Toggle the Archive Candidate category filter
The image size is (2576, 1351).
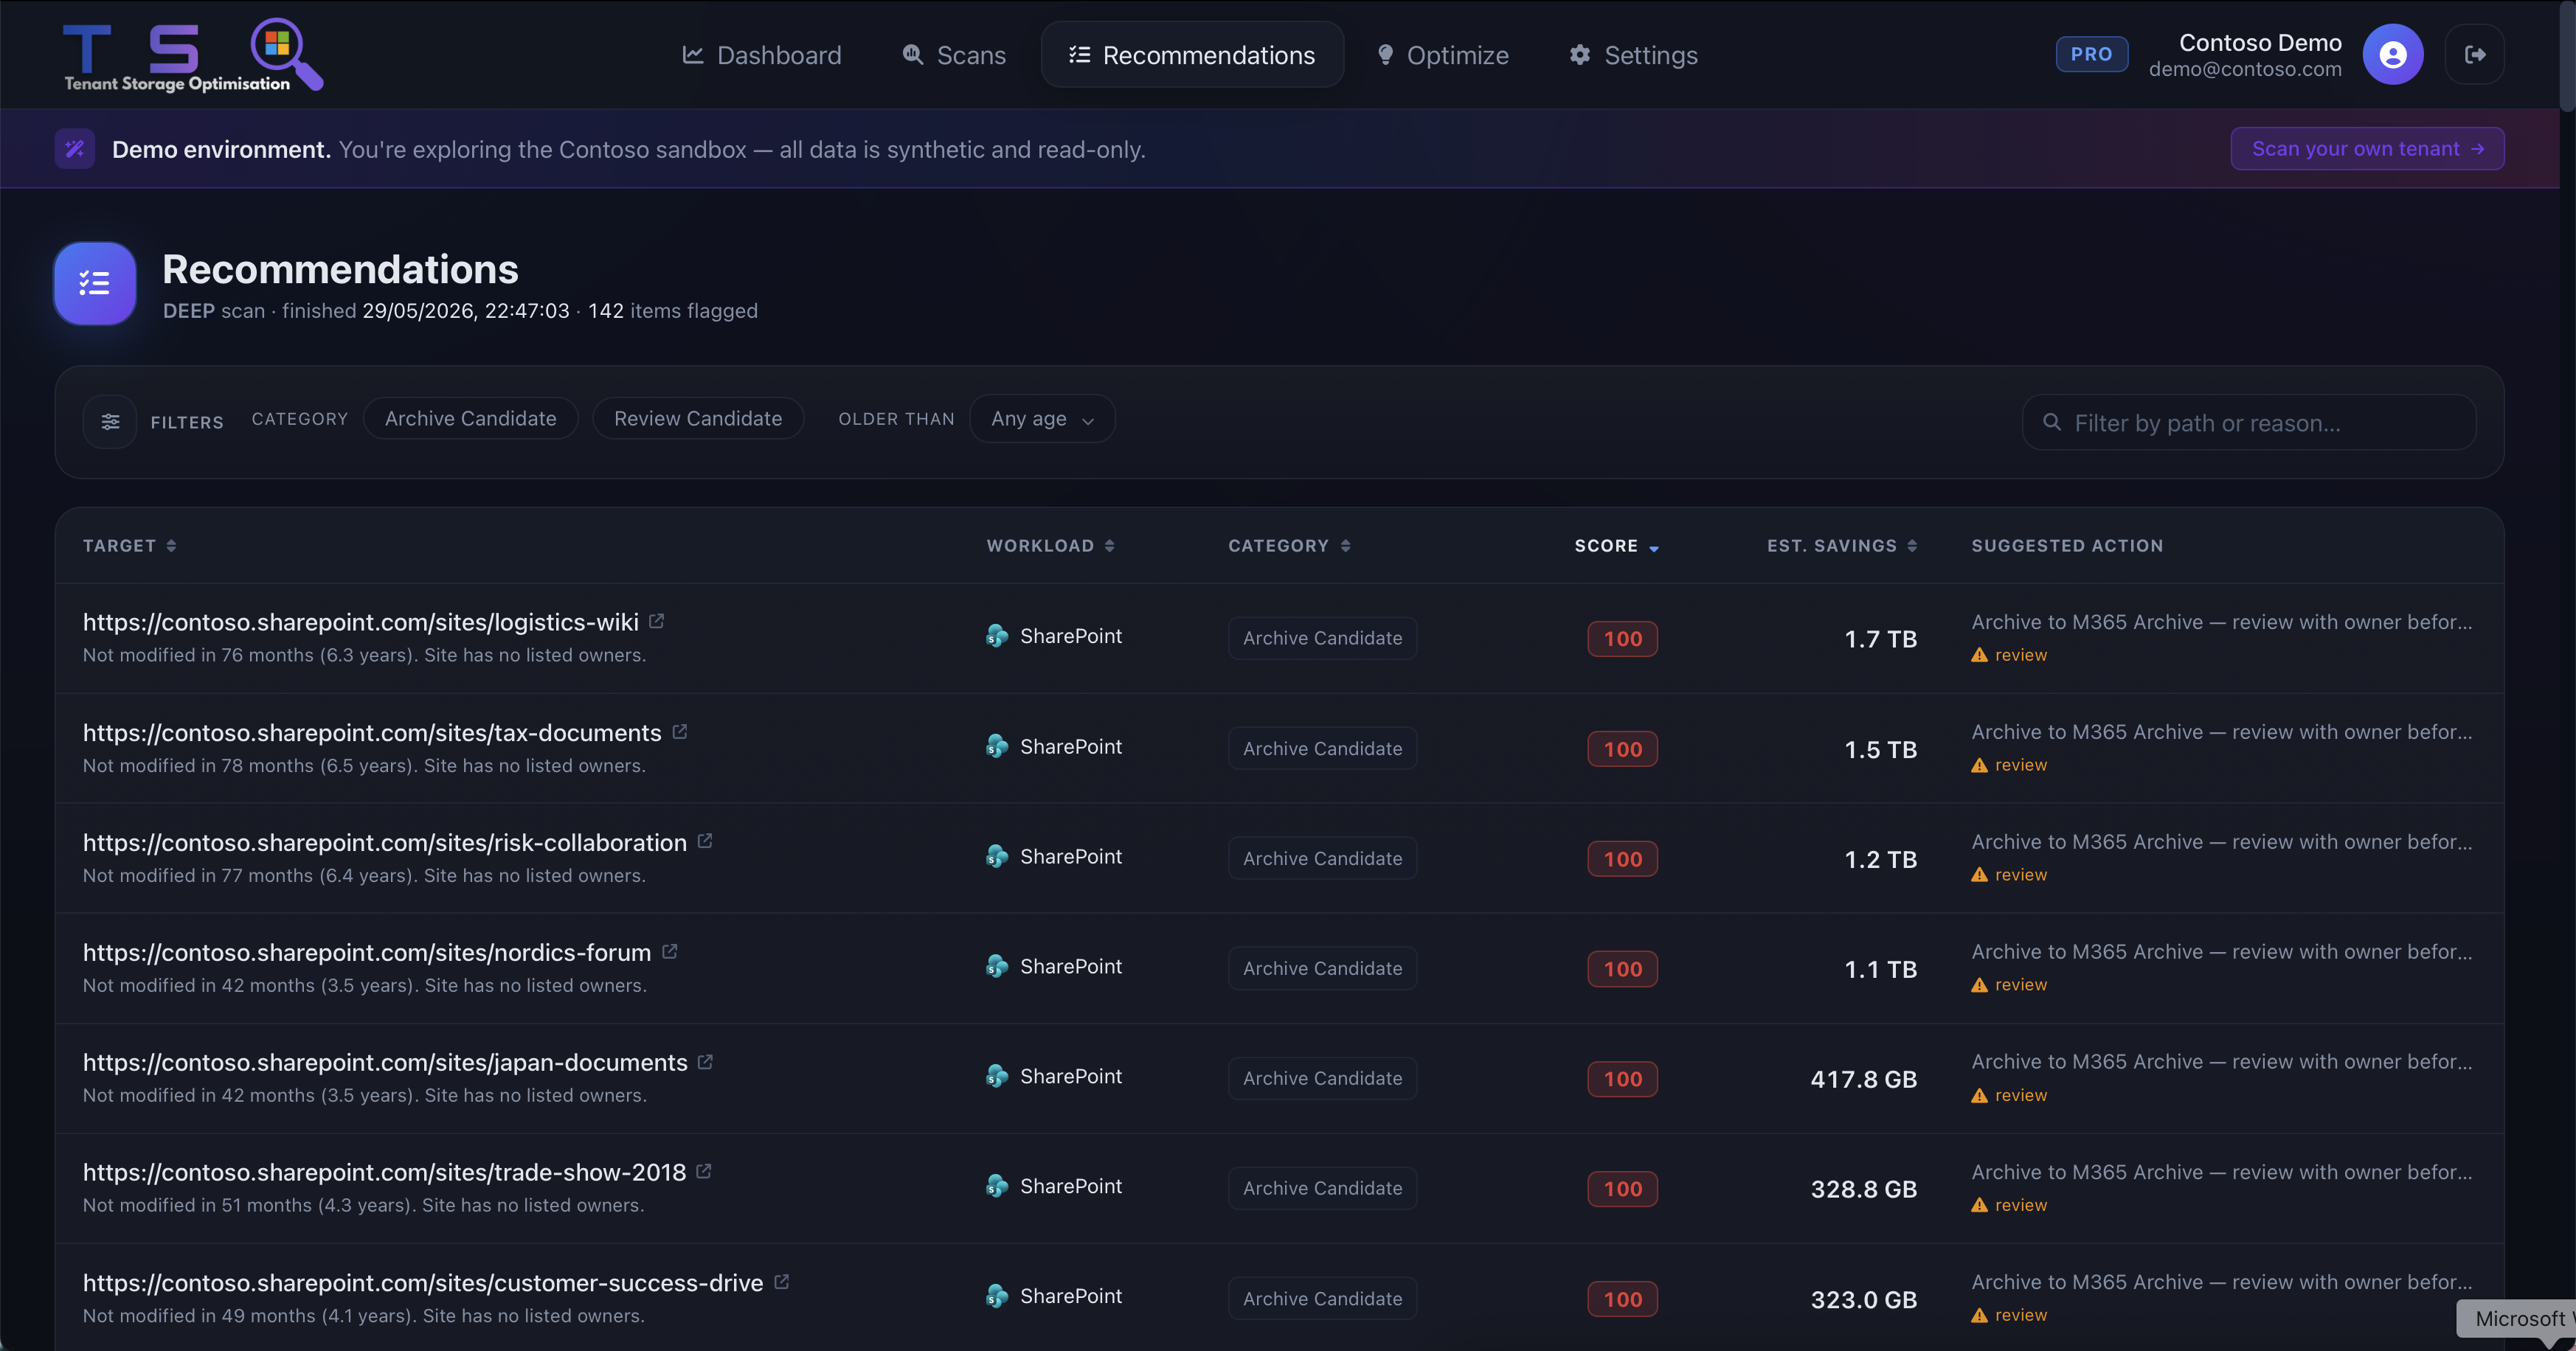click(470, 419)
